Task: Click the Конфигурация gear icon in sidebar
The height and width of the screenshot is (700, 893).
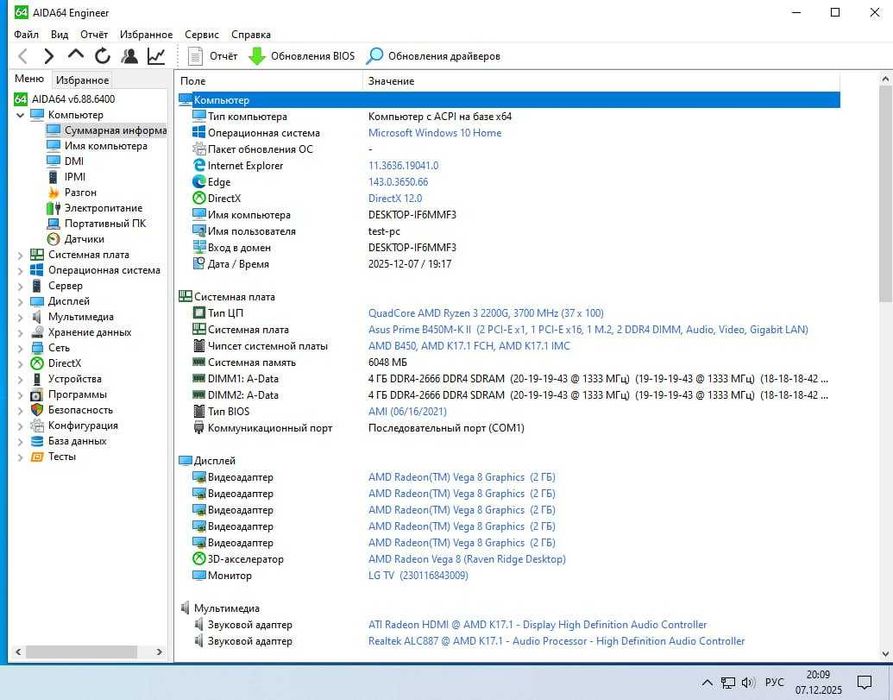Action: click(x=37, y=425)
